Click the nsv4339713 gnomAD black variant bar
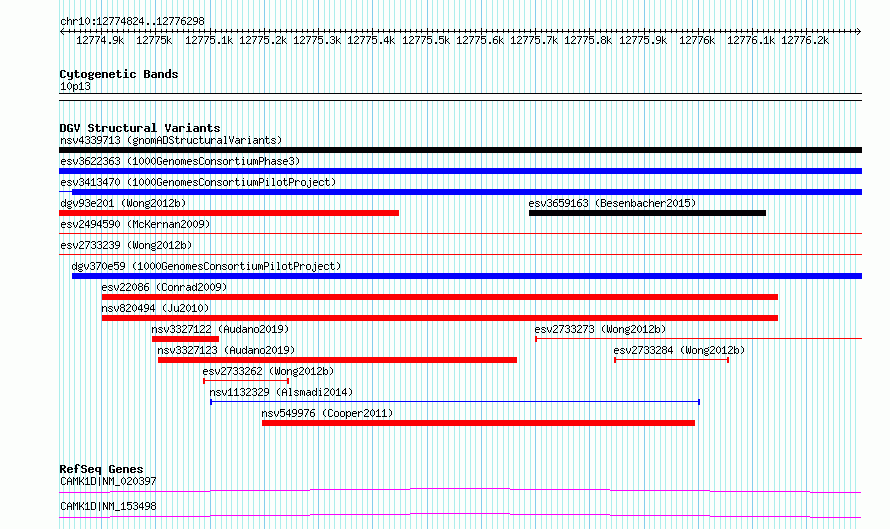 click(460, 150)
